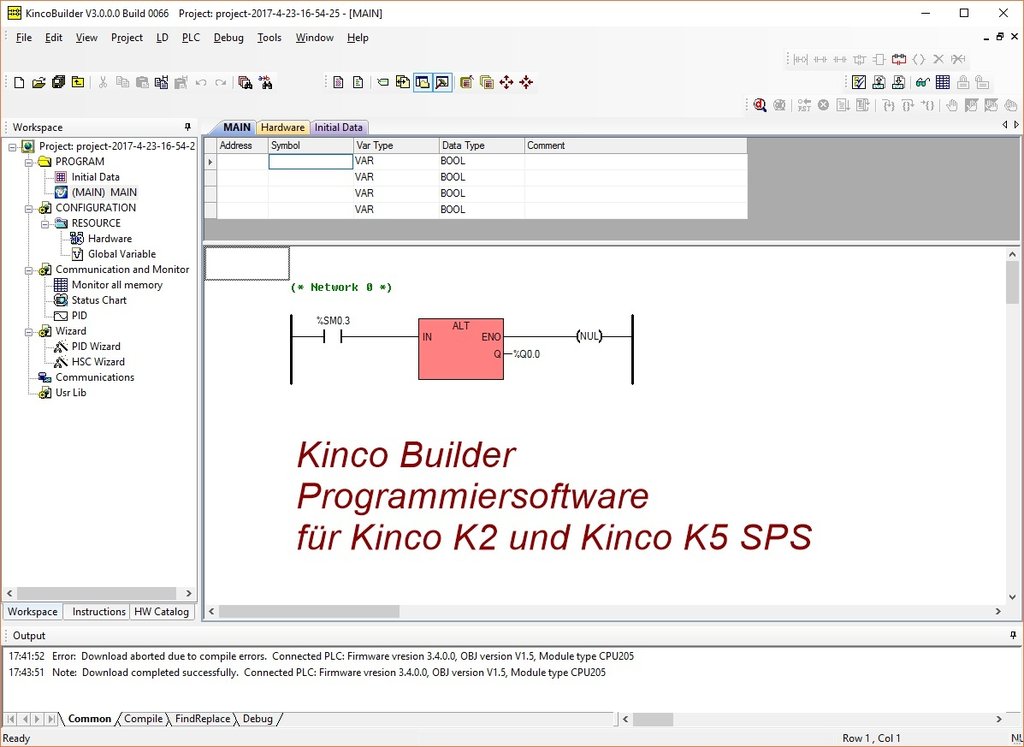Download the program to the PLC
Viewport: 1024px width, 747px height.
click(x=896, y=82)
